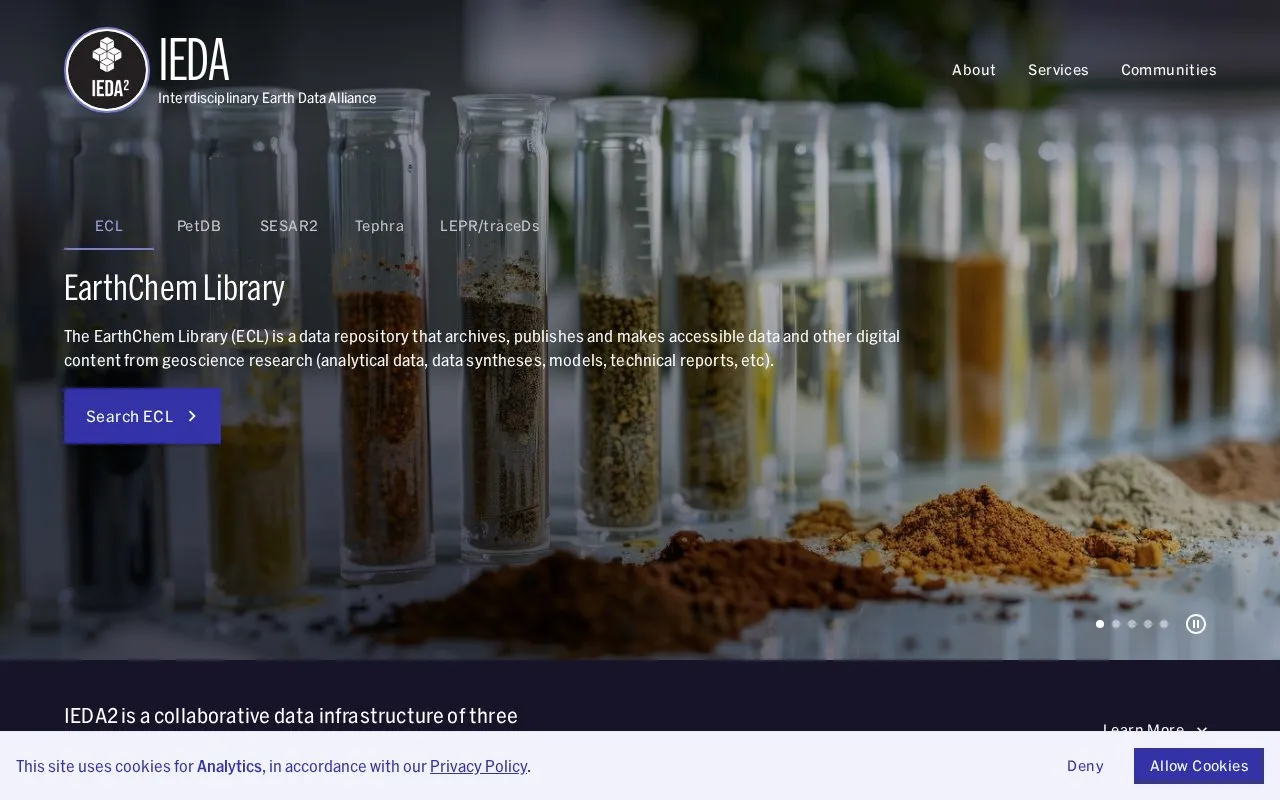Go to fourth carousel slide dot
Screen dimensions: 1280x800
tap(1148, 624)
